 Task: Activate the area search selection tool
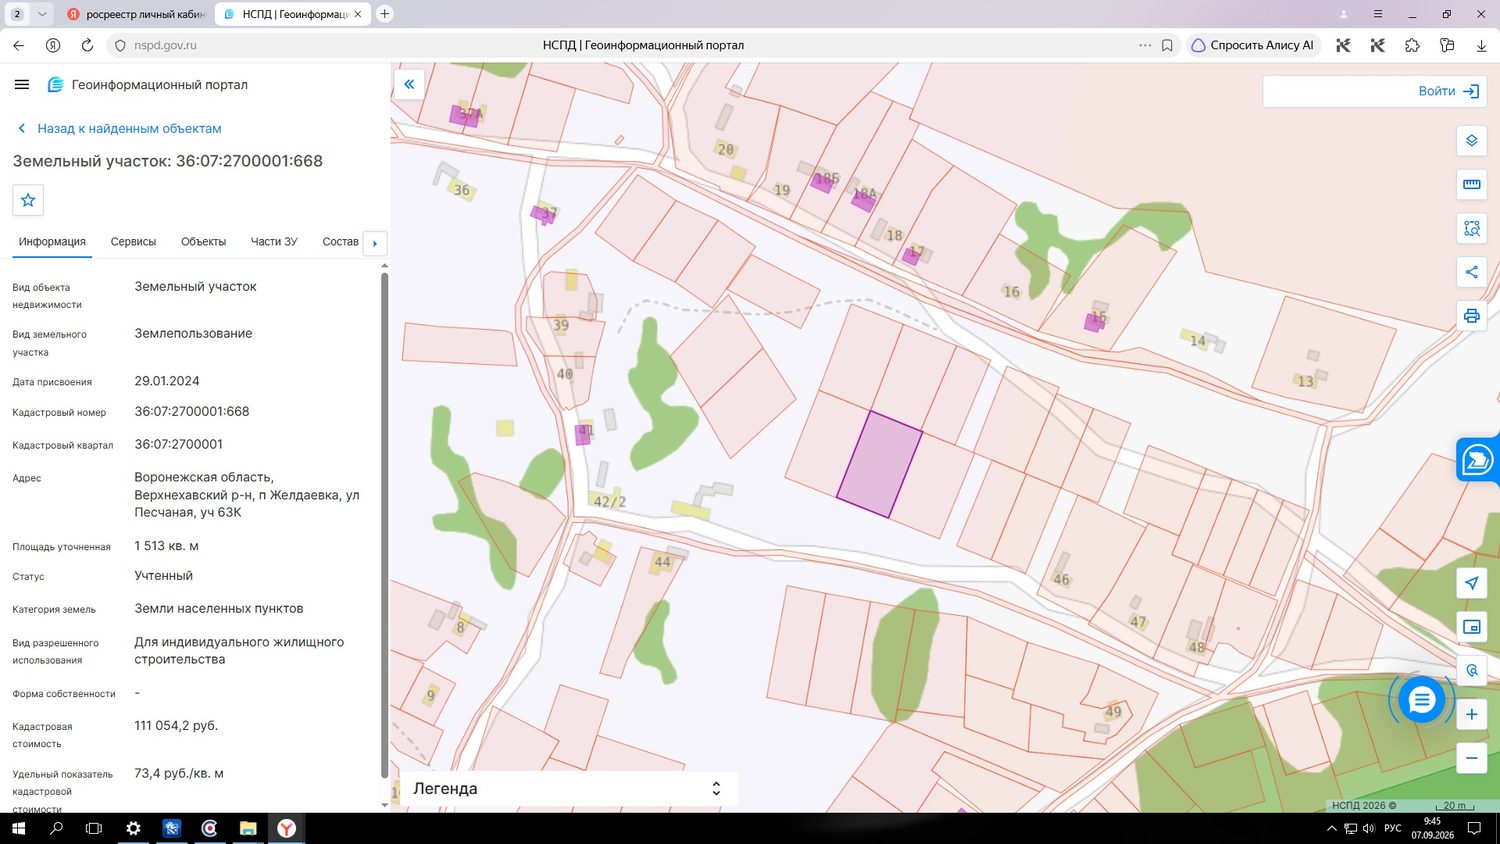coord(1471,228)
